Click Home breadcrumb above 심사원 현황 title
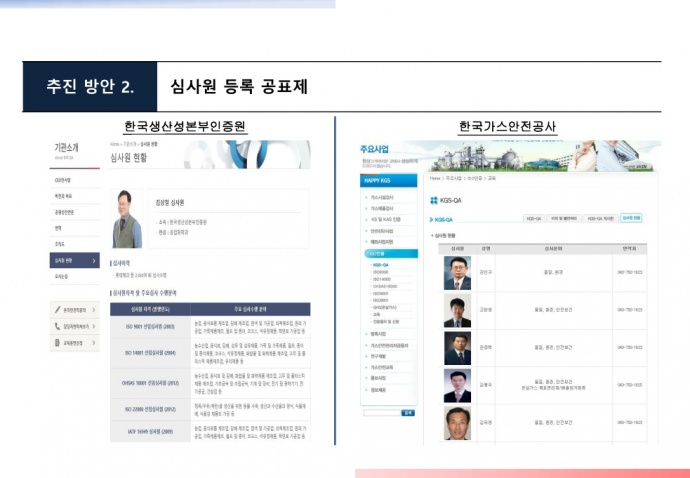This screenshot has width=690, height=478. pyautogui.click(x=114, y=144)
